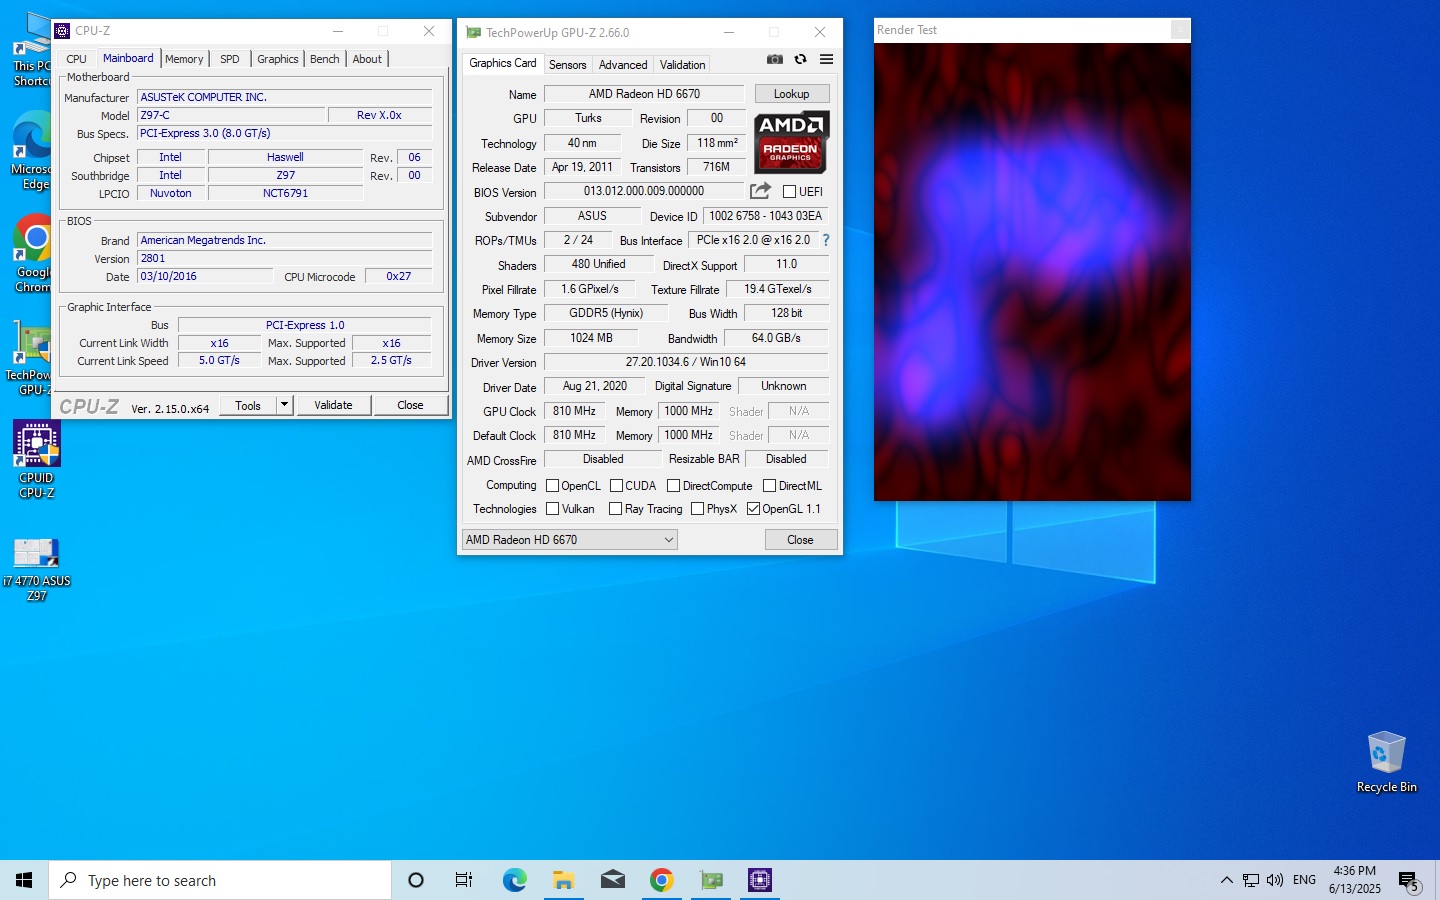
Task: Open the Graphics tab in CPU-Z
Action: [x=278, y=59]
